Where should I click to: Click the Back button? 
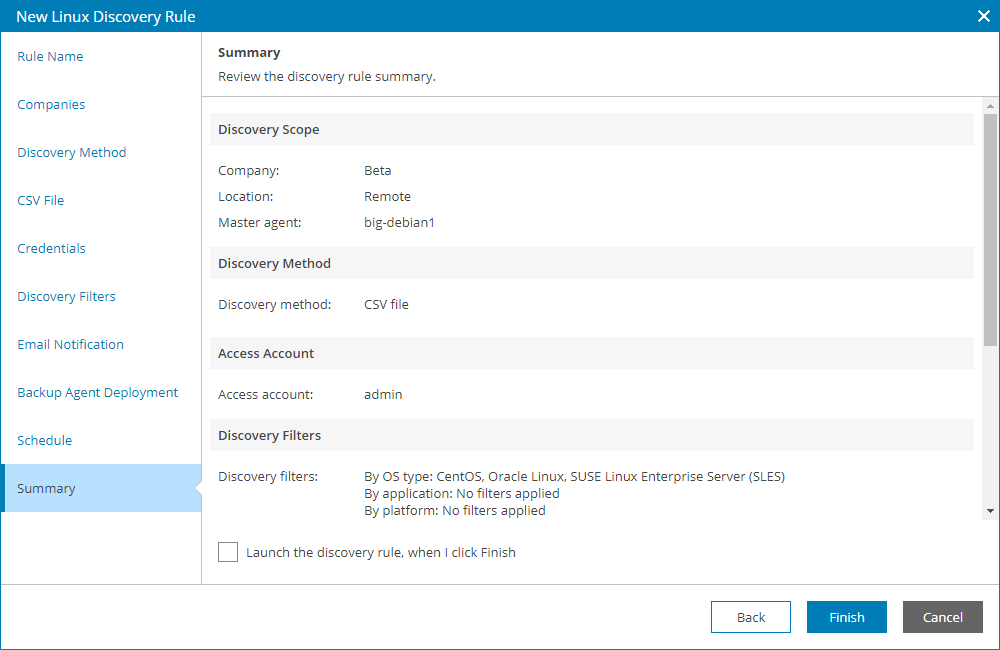click(750, 617)
